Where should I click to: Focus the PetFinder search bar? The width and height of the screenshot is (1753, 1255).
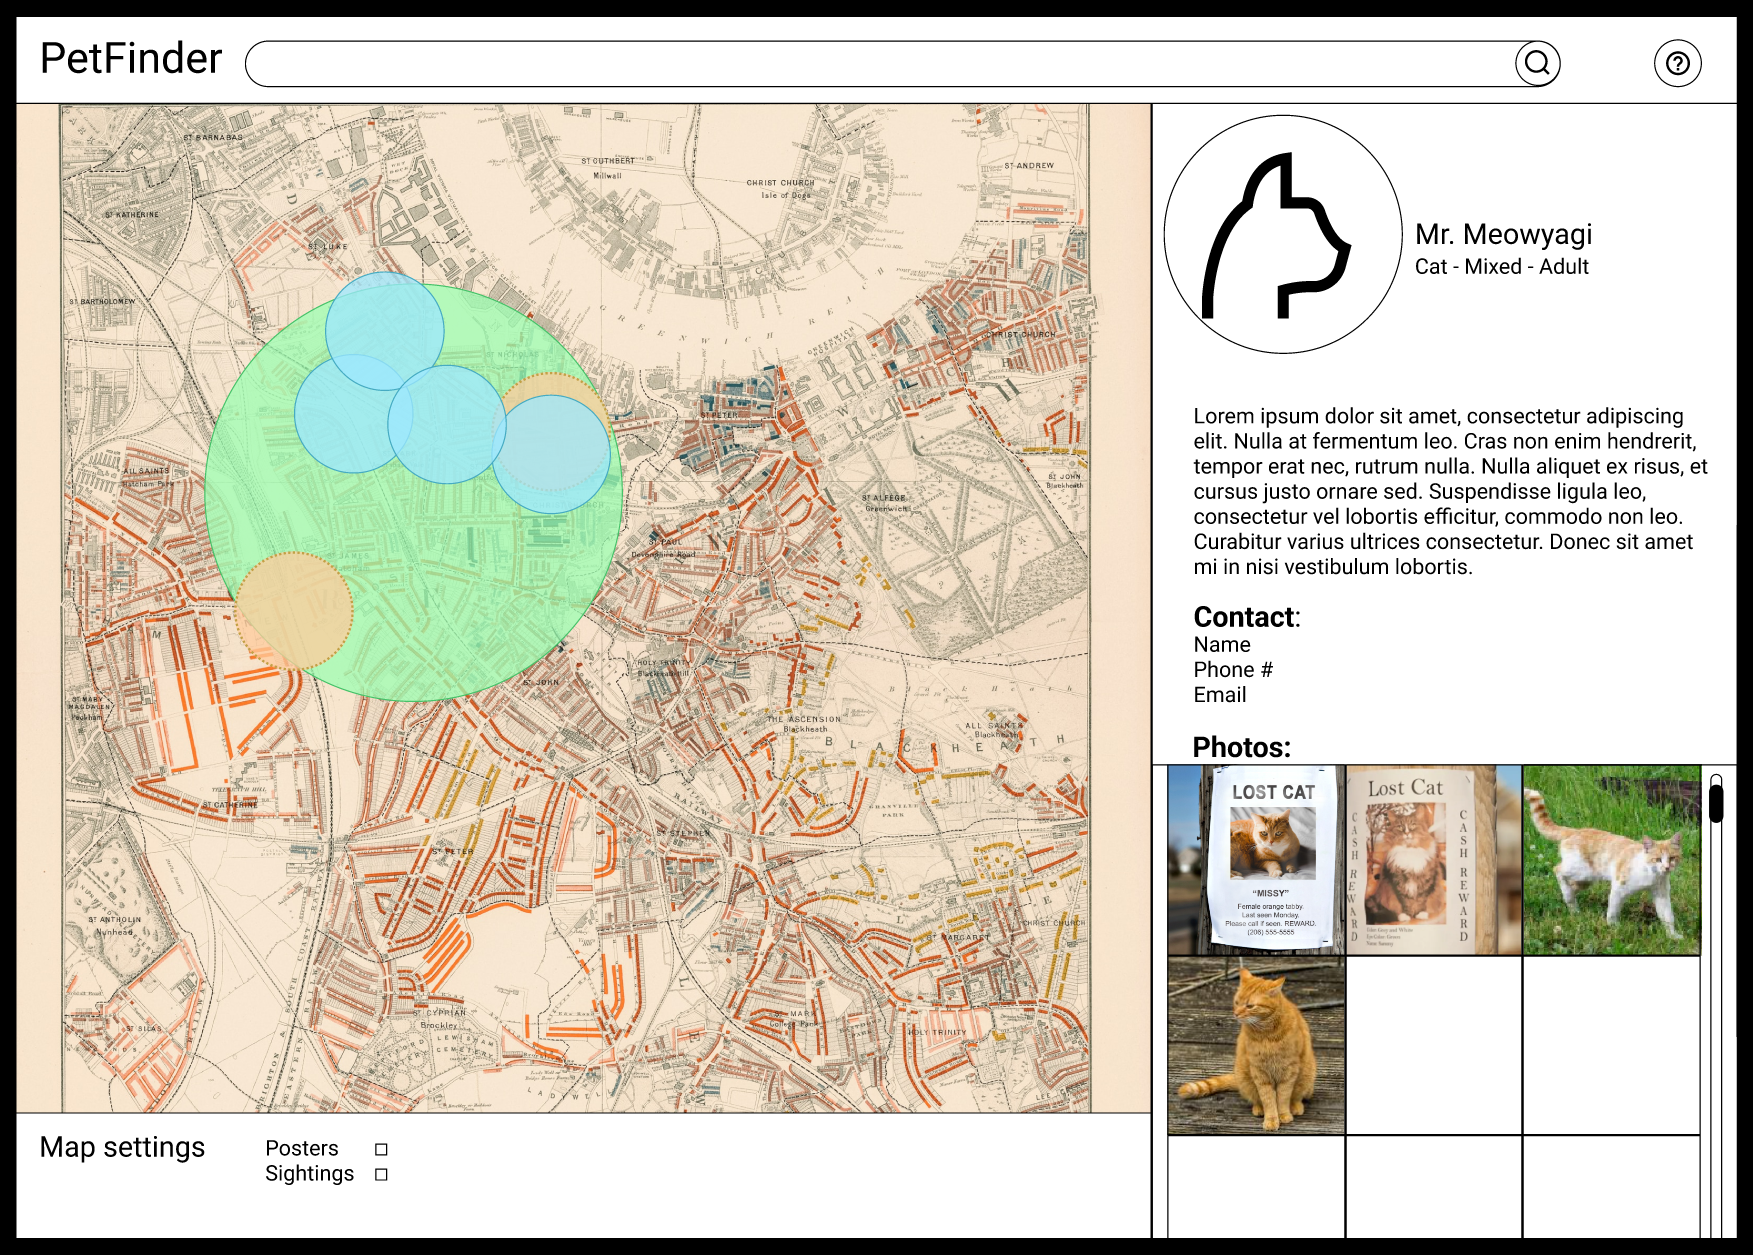902,63
